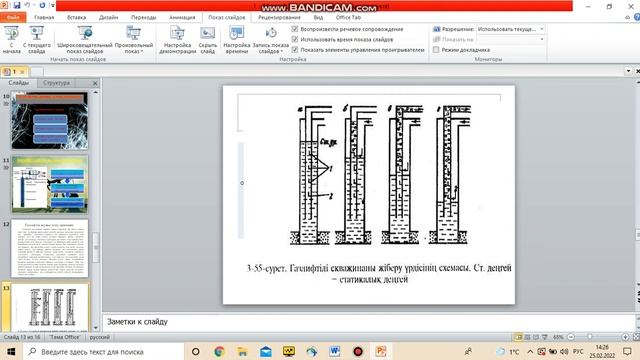Click Save icon in Quick Access Toolbar

[x=17, y=5]
